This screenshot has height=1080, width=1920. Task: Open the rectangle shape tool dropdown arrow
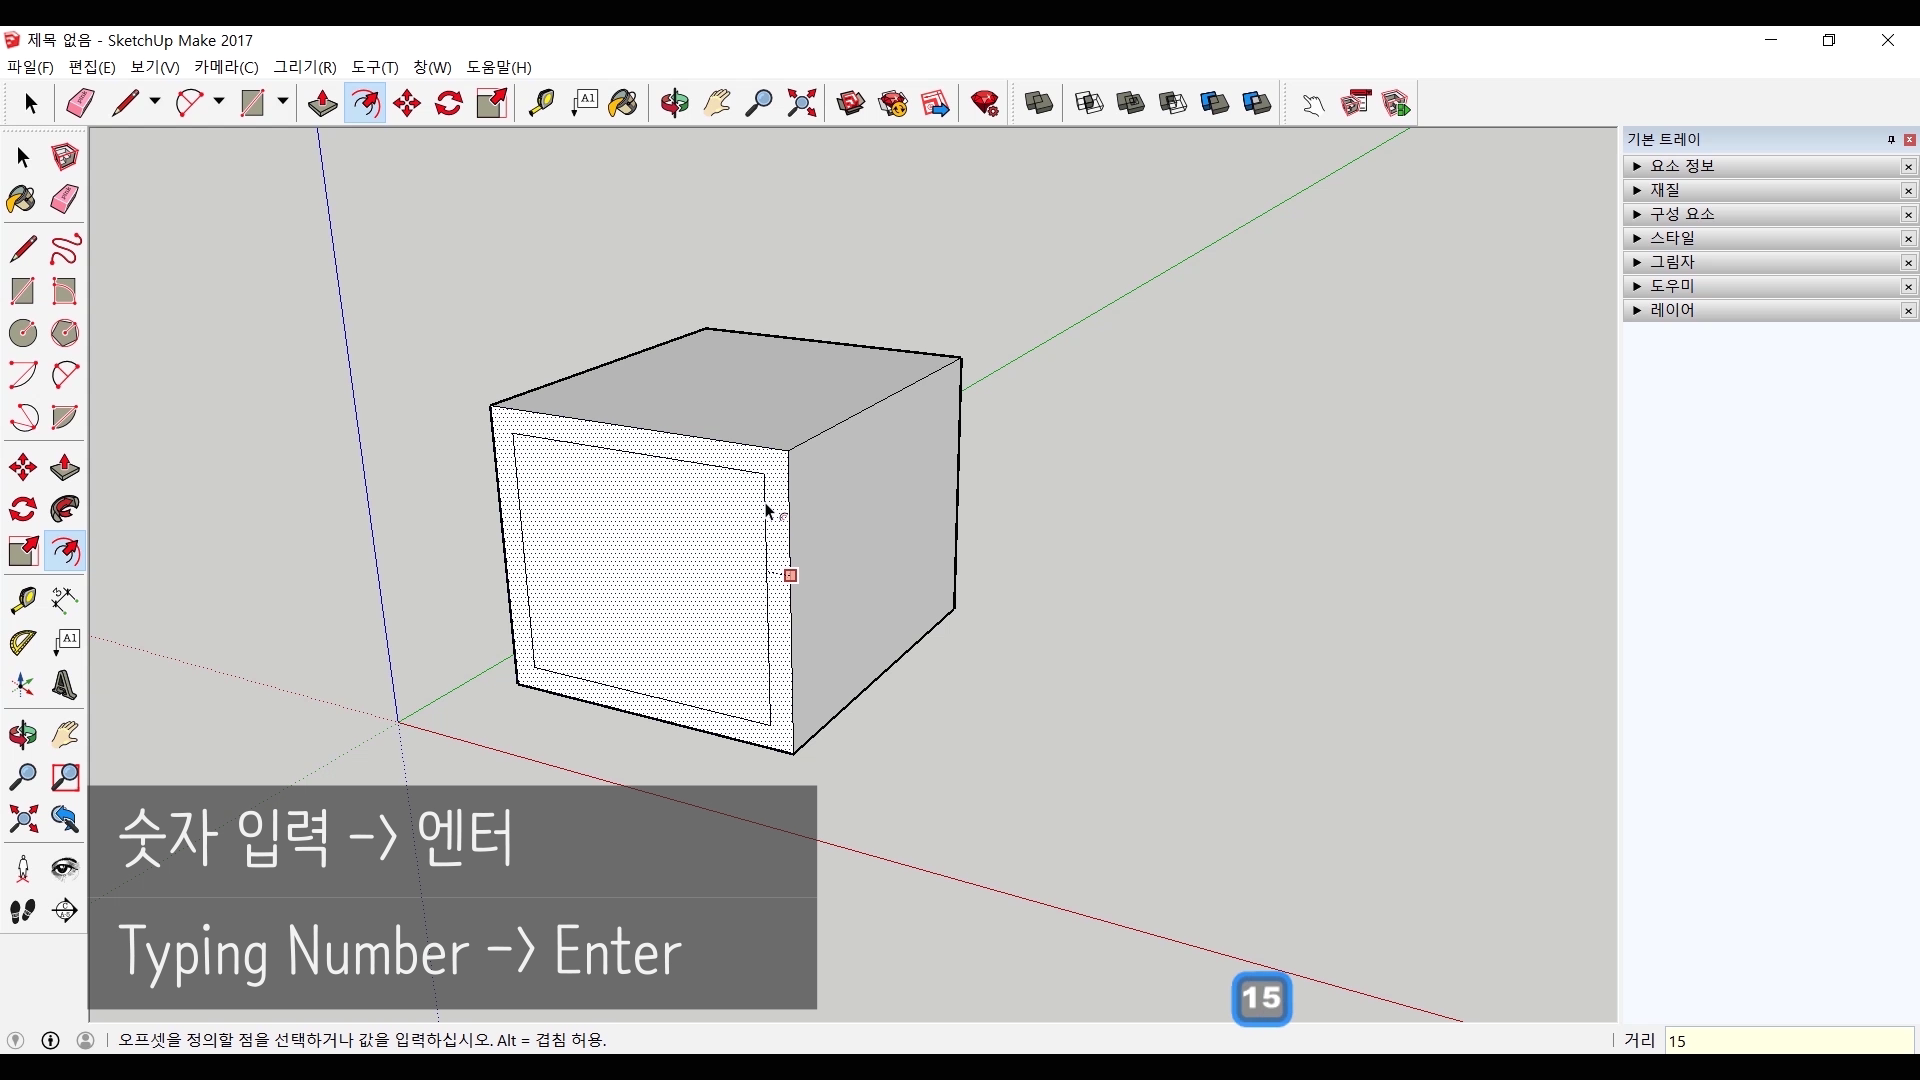pos(283,102)
